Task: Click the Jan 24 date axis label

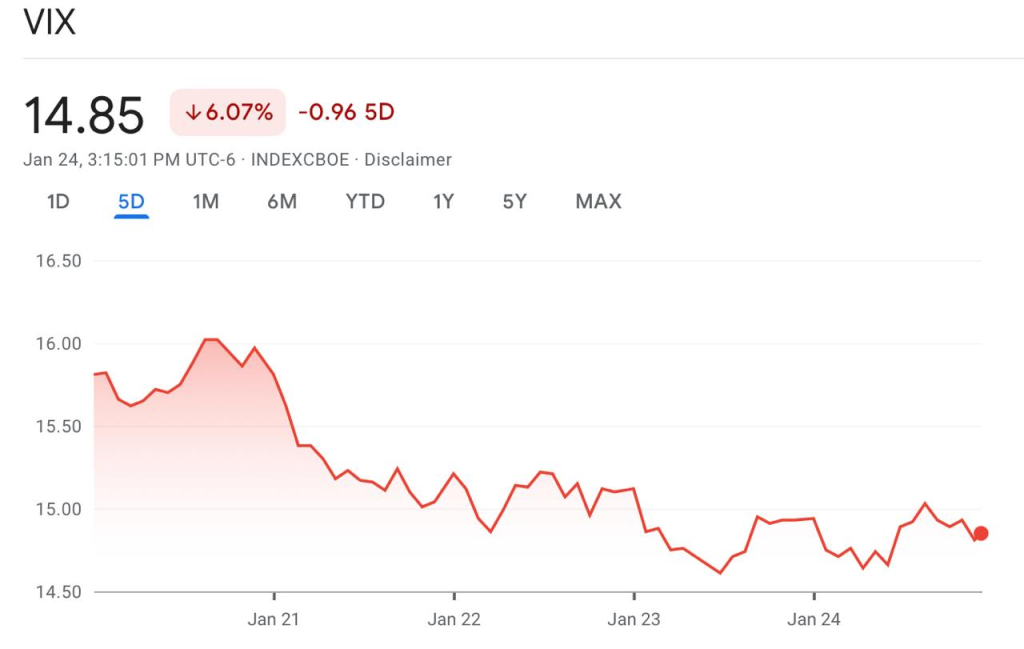Action: click(814, 619)
